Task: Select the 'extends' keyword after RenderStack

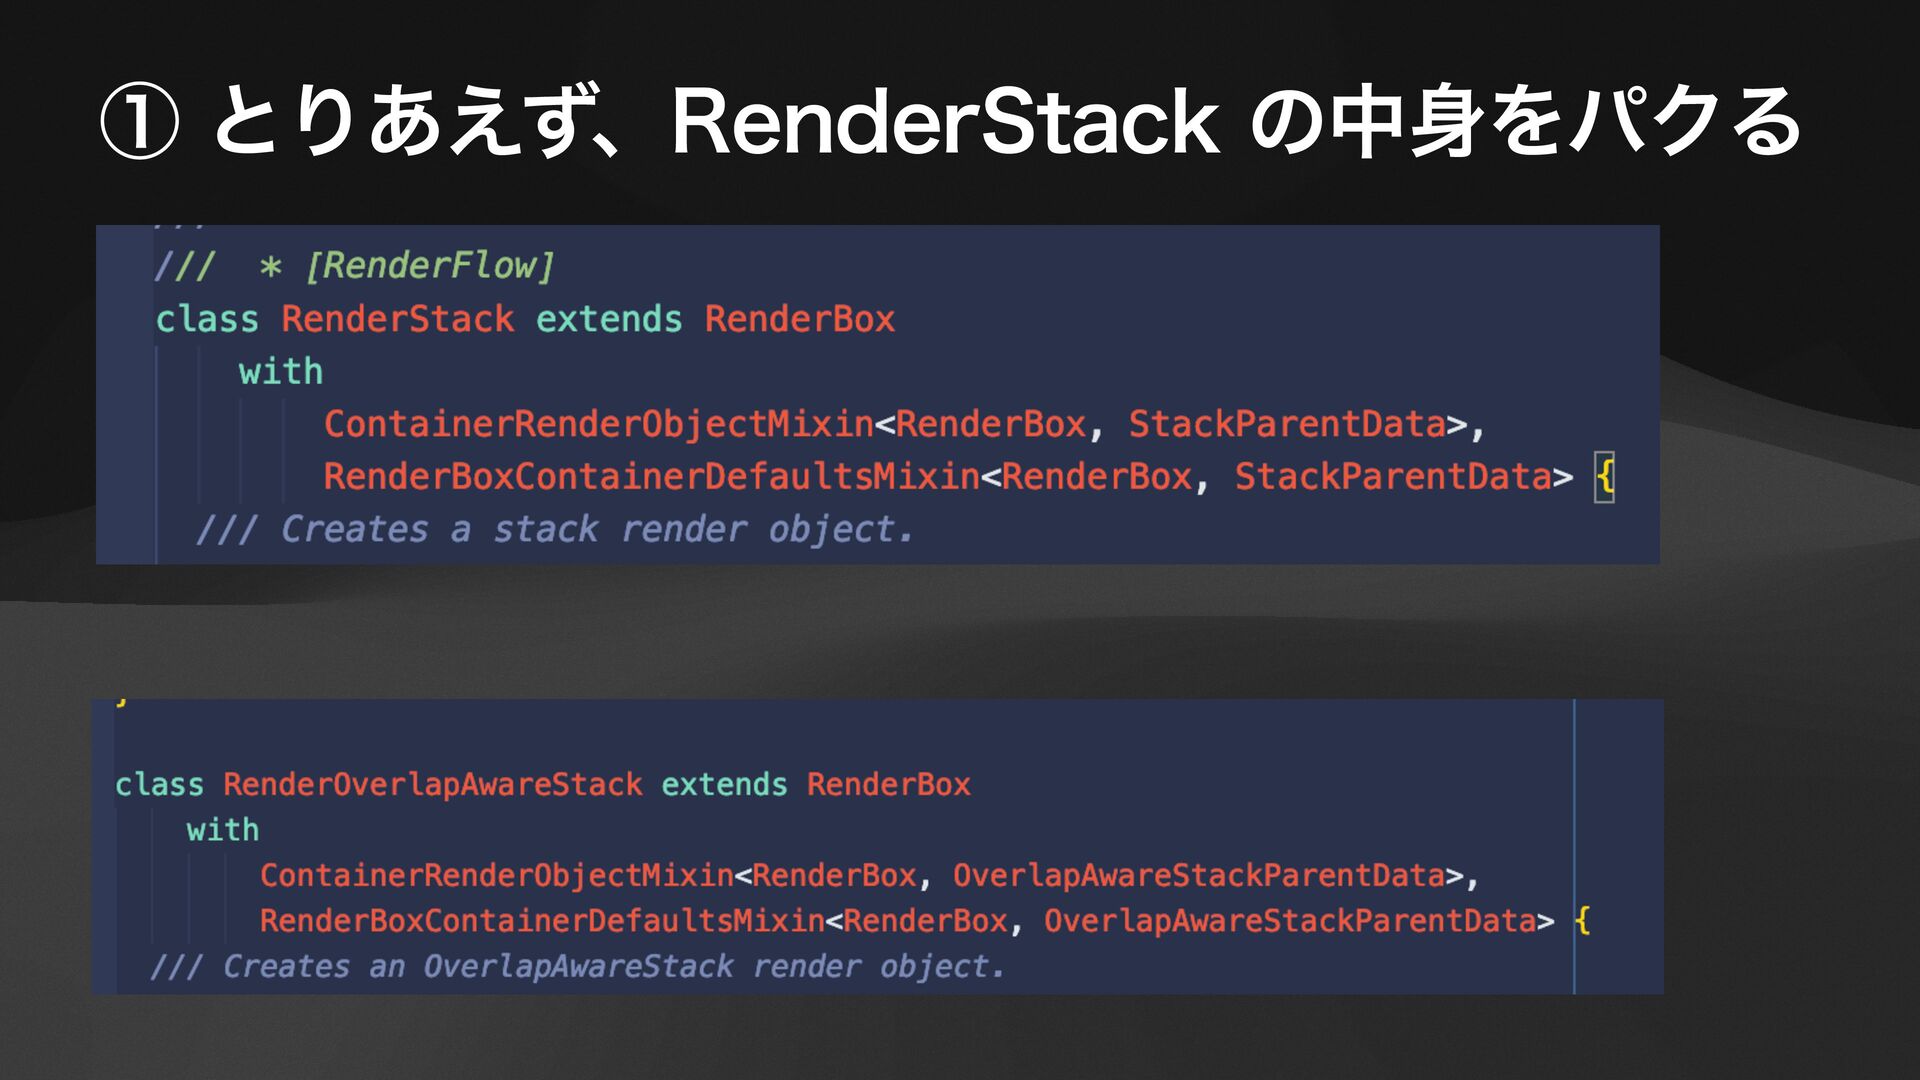Action: click(x=609, y=319)
